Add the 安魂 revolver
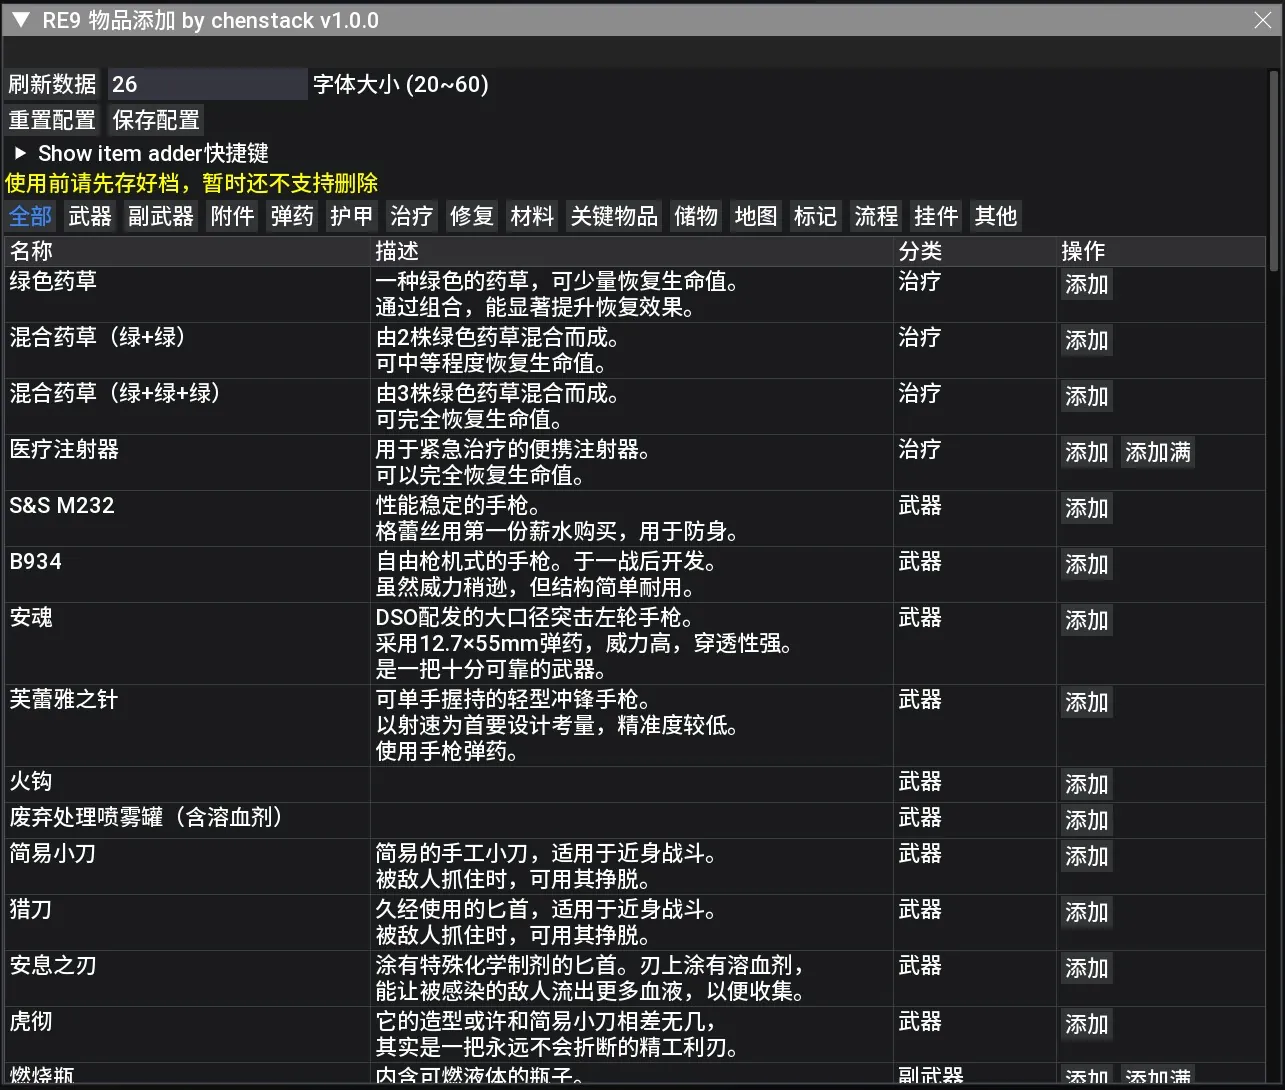This screenshot has height=1090, width=1285. point(1086,621)
